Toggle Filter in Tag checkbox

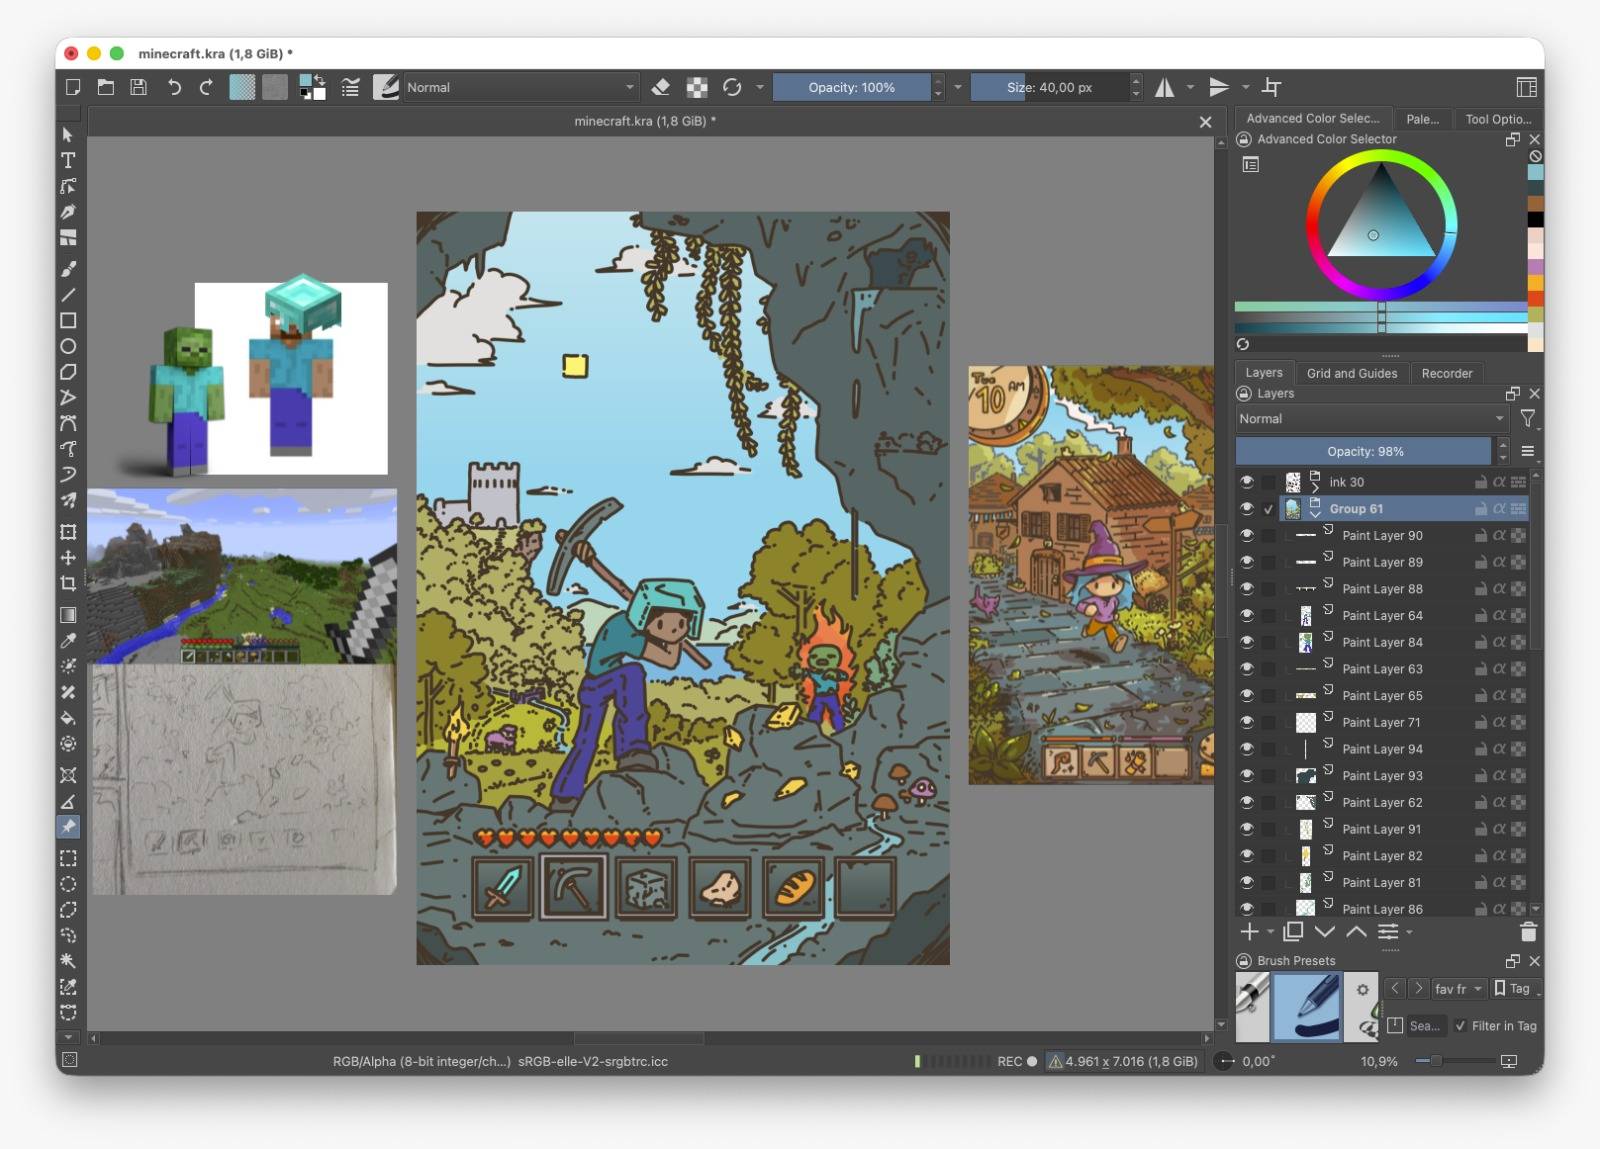click(1460, 1026)
